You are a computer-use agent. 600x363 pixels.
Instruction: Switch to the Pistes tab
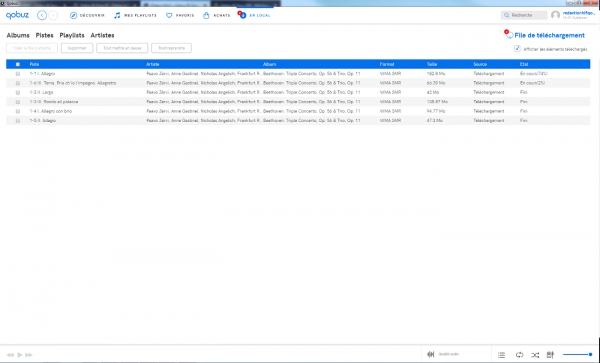point(44,35)
